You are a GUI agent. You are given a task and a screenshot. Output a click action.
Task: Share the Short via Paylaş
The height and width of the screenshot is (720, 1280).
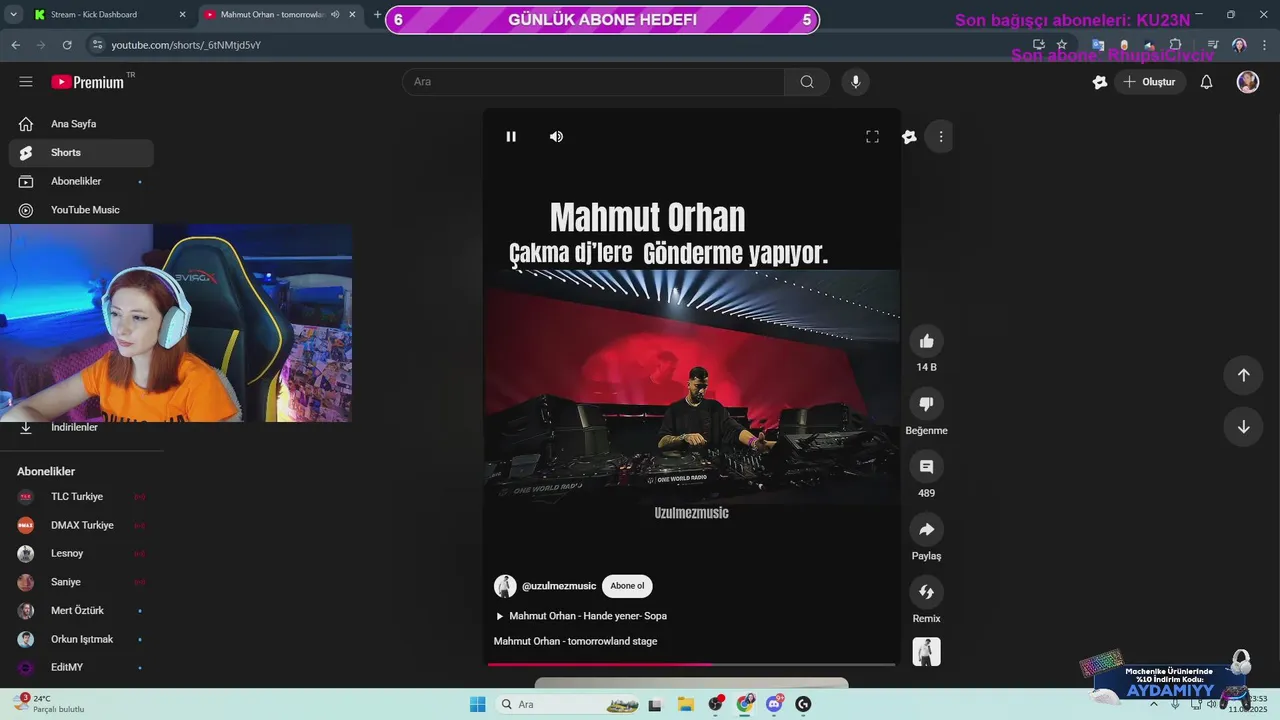click(x=926, y=530)
